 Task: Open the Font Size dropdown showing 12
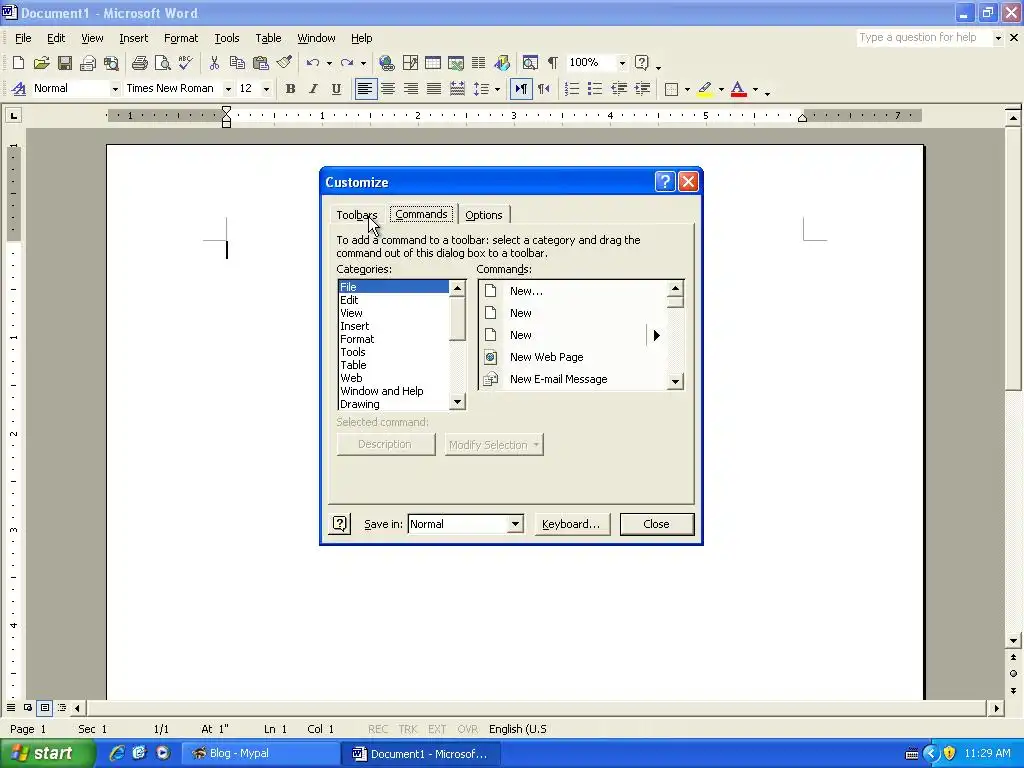(266, 89)
